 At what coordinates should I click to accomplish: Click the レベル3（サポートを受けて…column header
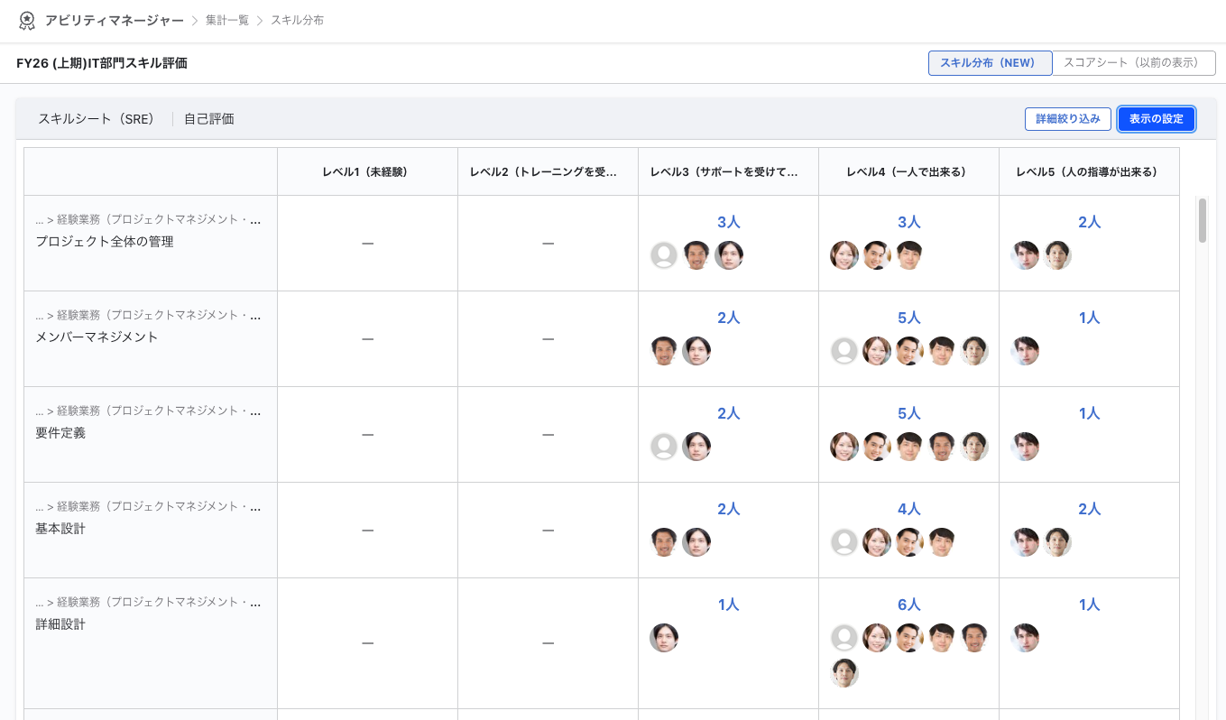pyautogui.click(x=728, y=172)
